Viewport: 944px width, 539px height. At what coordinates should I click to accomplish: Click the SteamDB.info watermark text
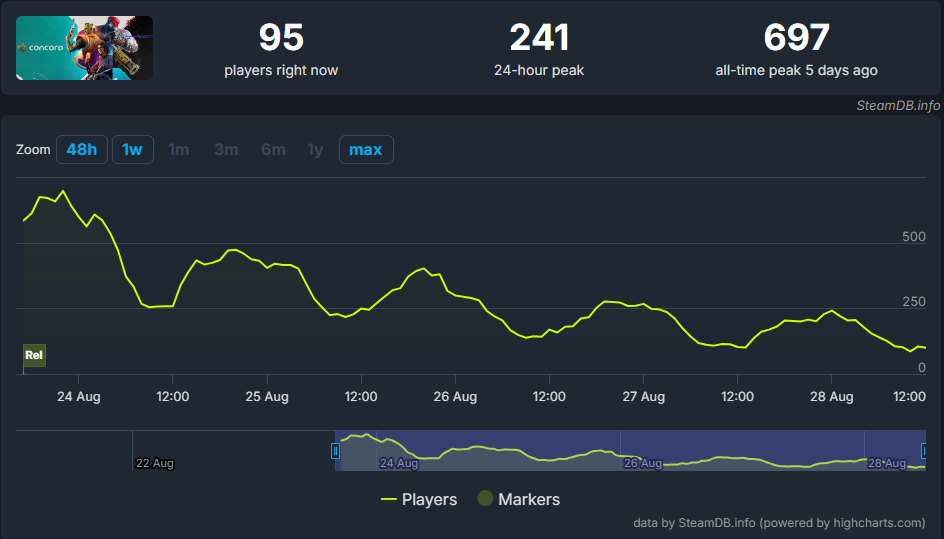898,105
